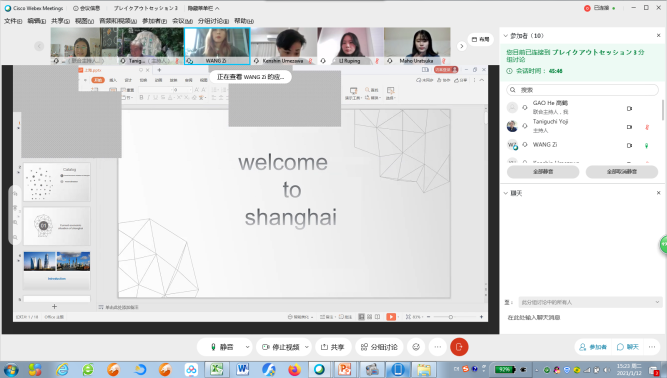Open the emoji reactions button
This screenshot has height=378, width=667.
click(416, 347)
